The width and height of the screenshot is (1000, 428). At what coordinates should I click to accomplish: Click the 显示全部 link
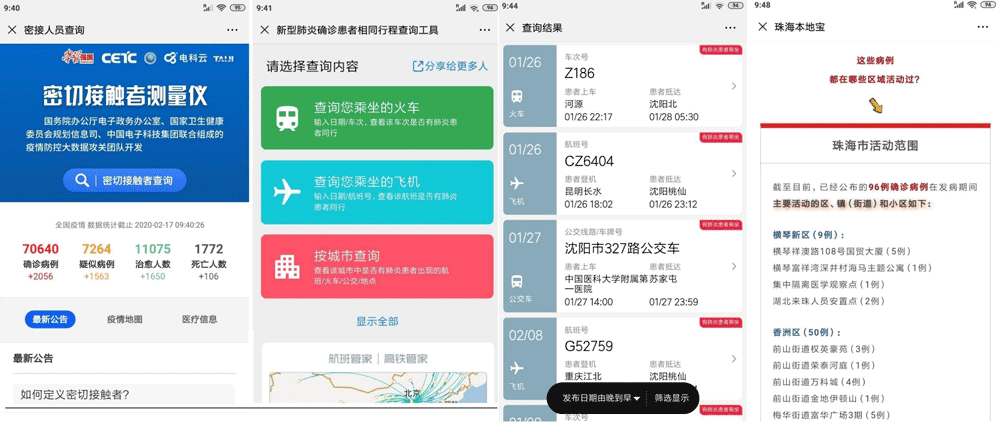[x=377, y=321]
